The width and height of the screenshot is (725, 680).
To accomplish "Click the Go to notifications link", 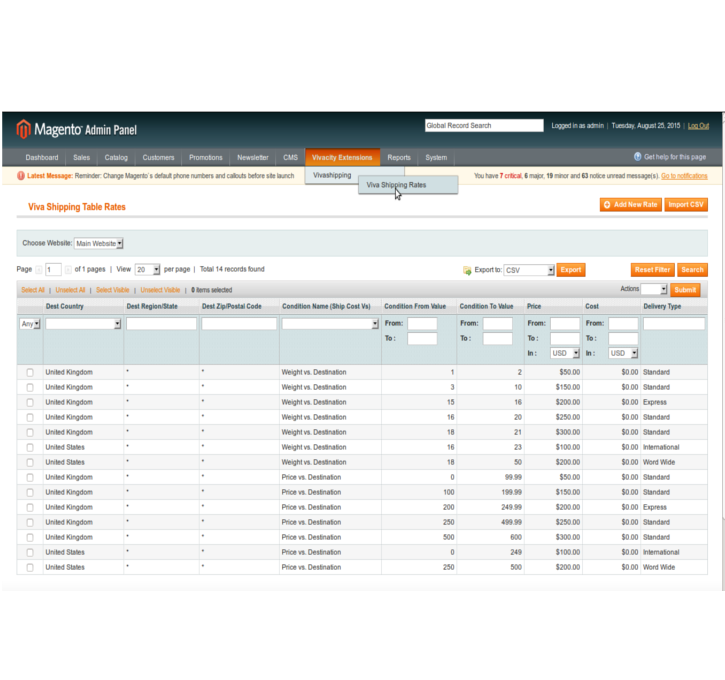I will pyautogui.click(x=684, y=176).
